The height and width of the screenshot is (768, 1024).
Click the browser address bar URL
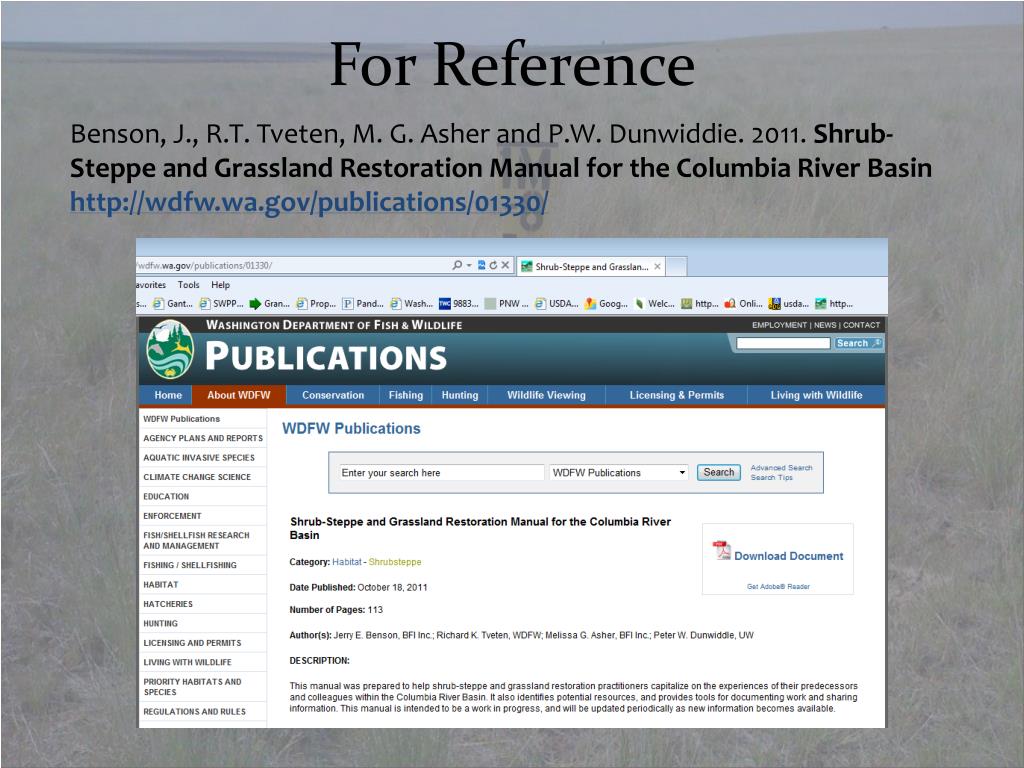click(x=204, y=266)
